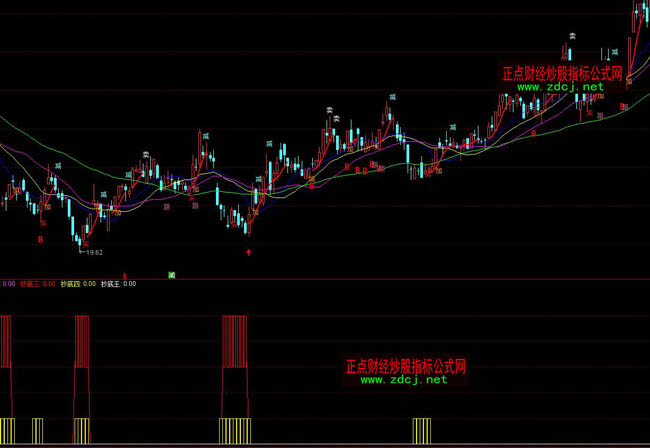Viewport: 650px width, 448px height.
Task: Click the widest yellow bar cluster at the indicator bottom
Action: pyautogui.click(x=234, y=431)
